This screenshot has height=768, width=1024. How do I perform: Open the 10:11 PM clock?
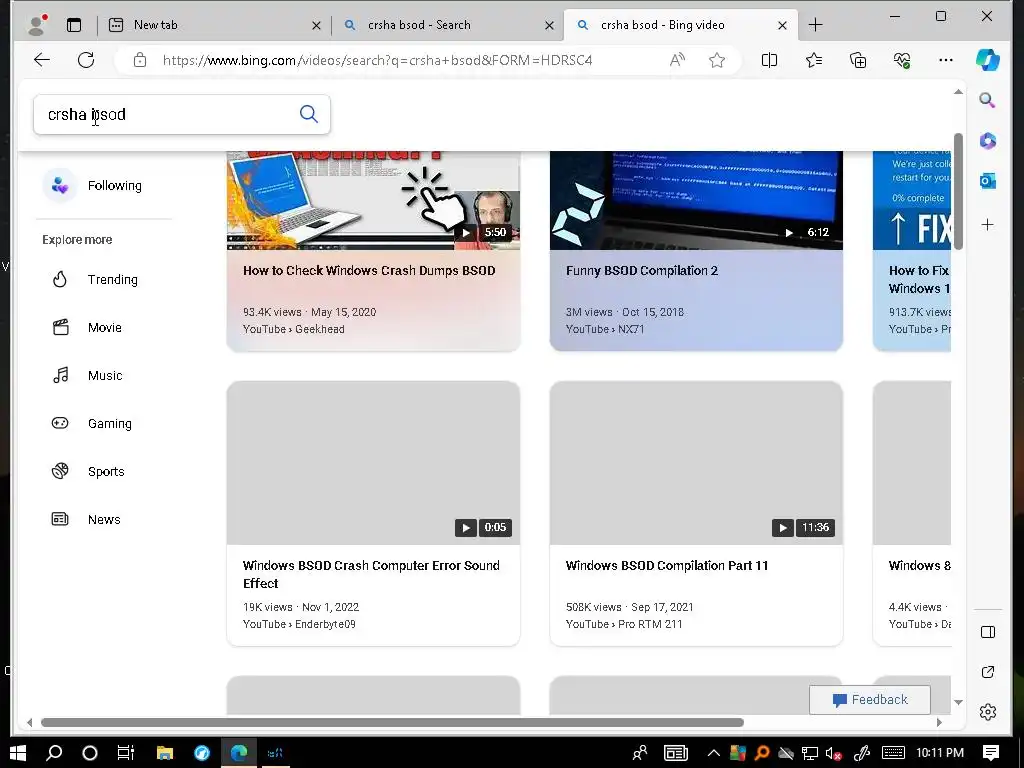tap(940, 753)
